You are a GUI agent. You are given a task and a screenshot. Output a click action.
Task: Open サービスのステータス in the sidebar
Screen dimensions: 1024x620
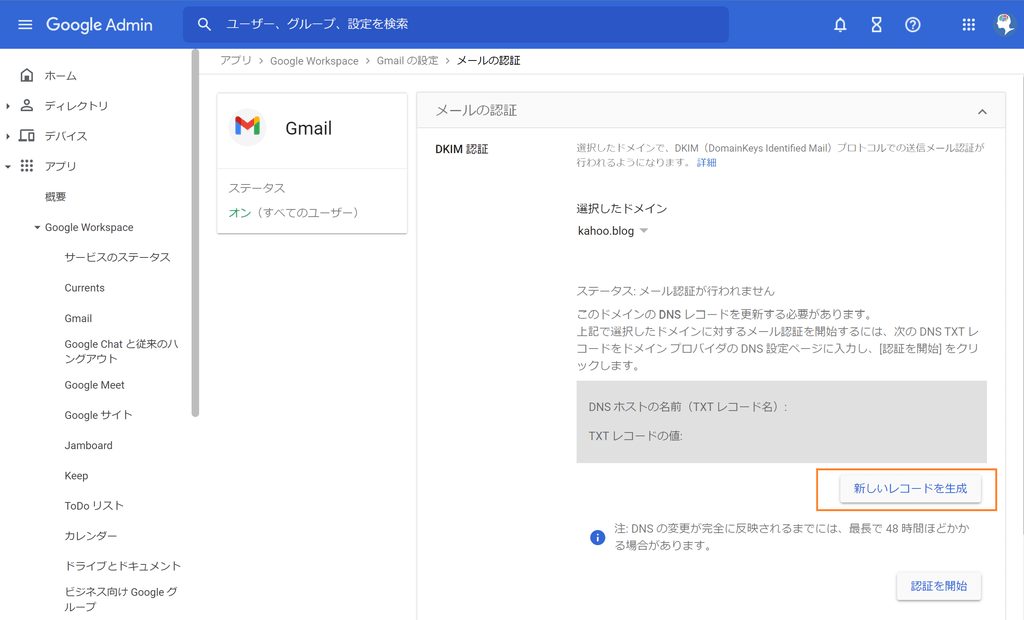click(118, 257)
